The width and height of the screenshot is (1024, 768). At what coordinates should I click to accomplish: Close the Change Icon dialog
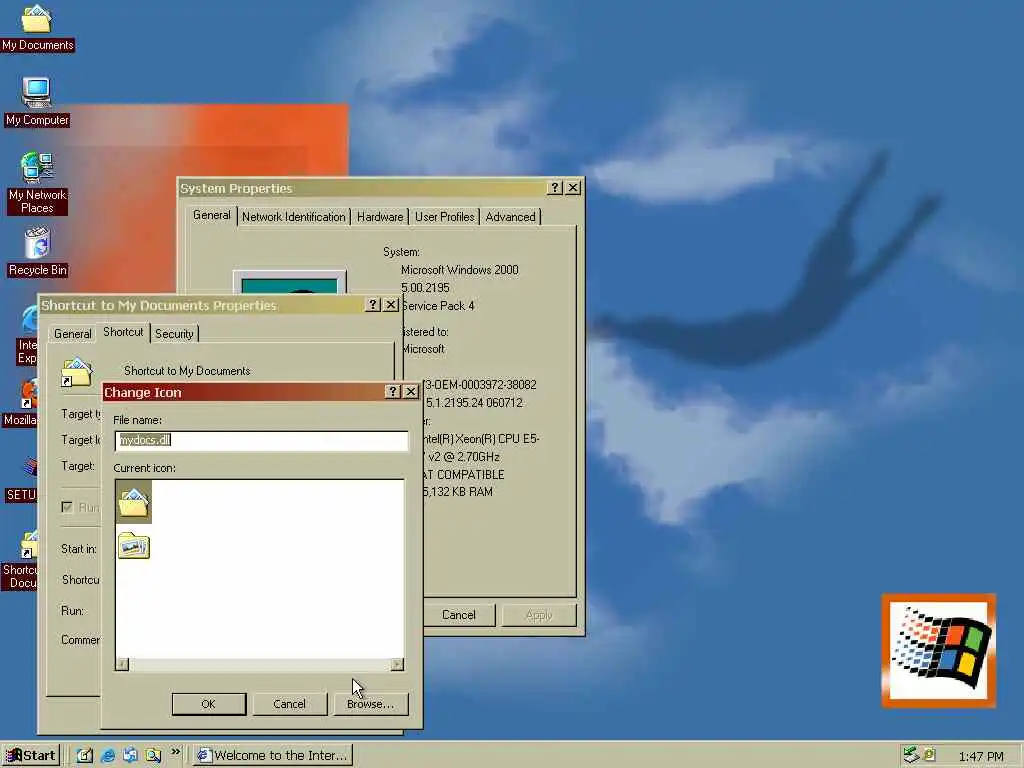(411, 391)
